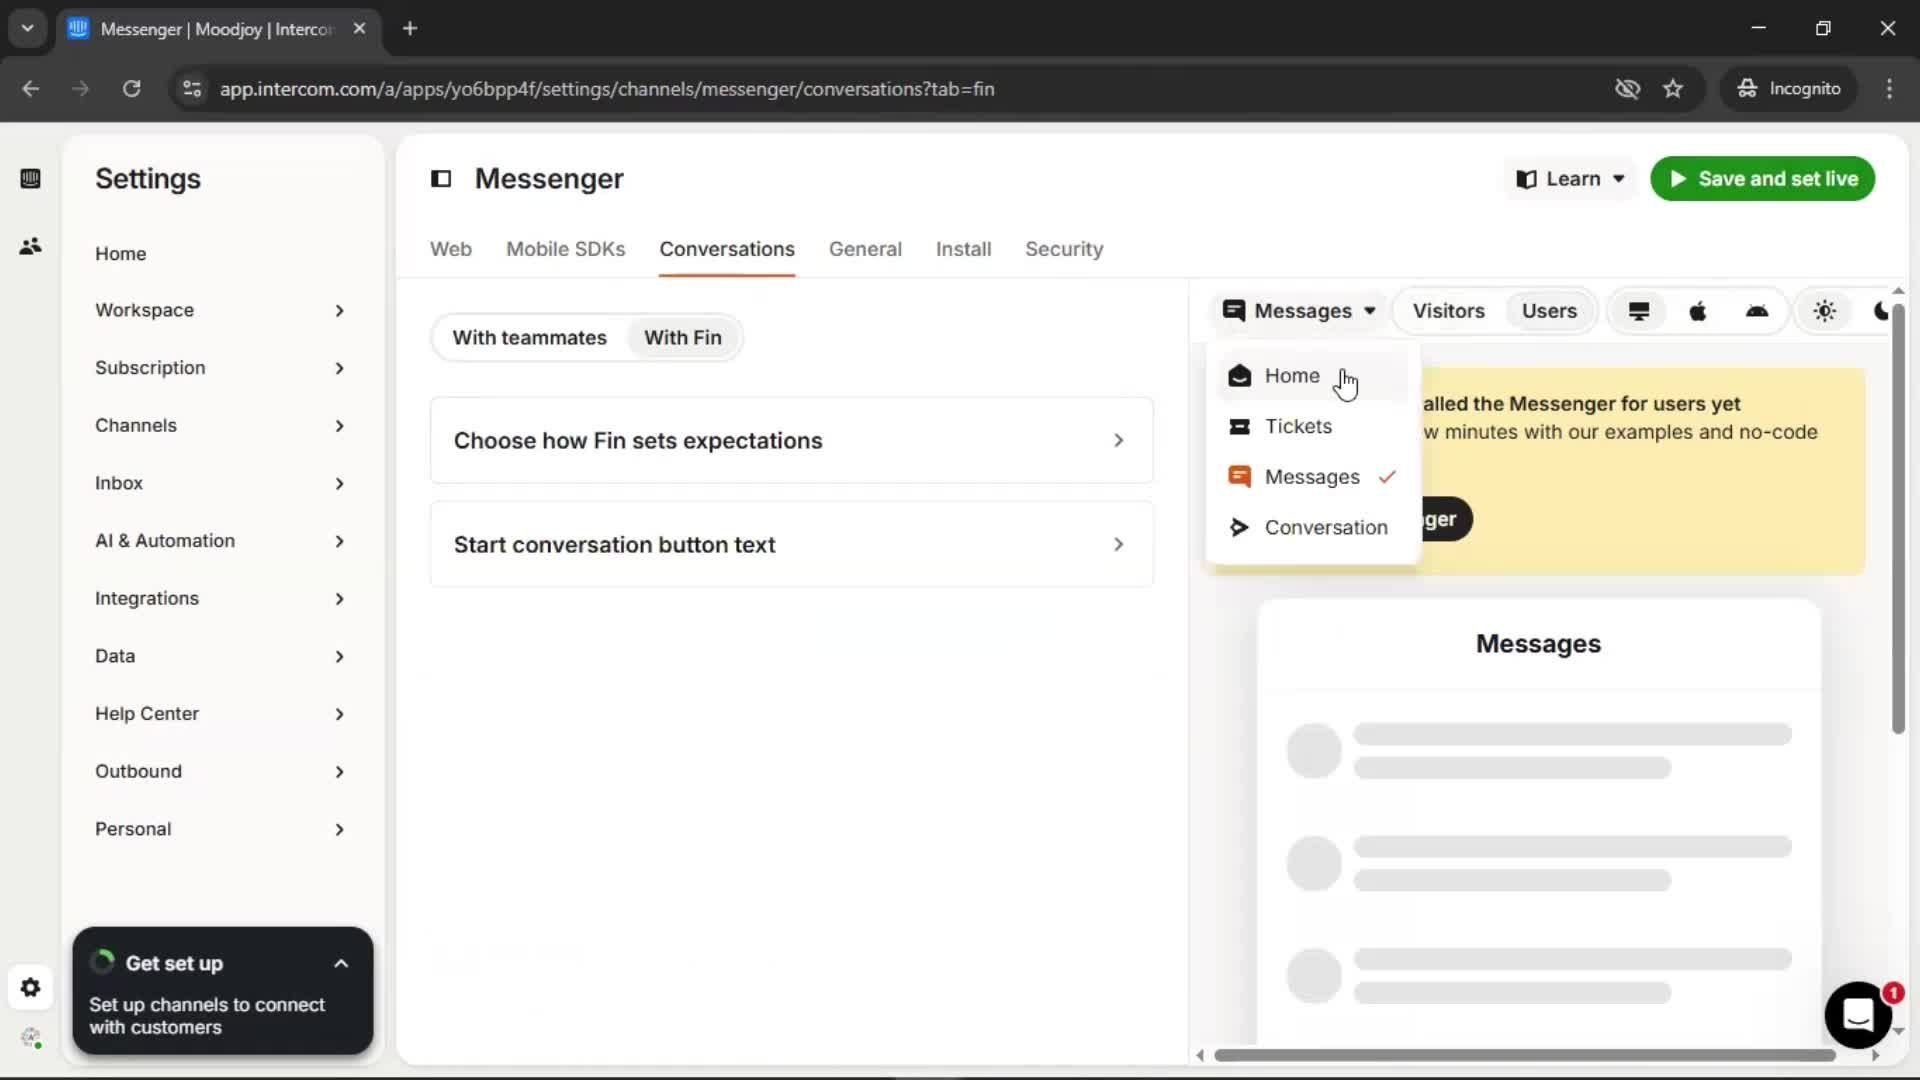Click the Incognito profile button
Image resolution: width=1920 pixels, height=1080 pixels.
(1789, 89)
